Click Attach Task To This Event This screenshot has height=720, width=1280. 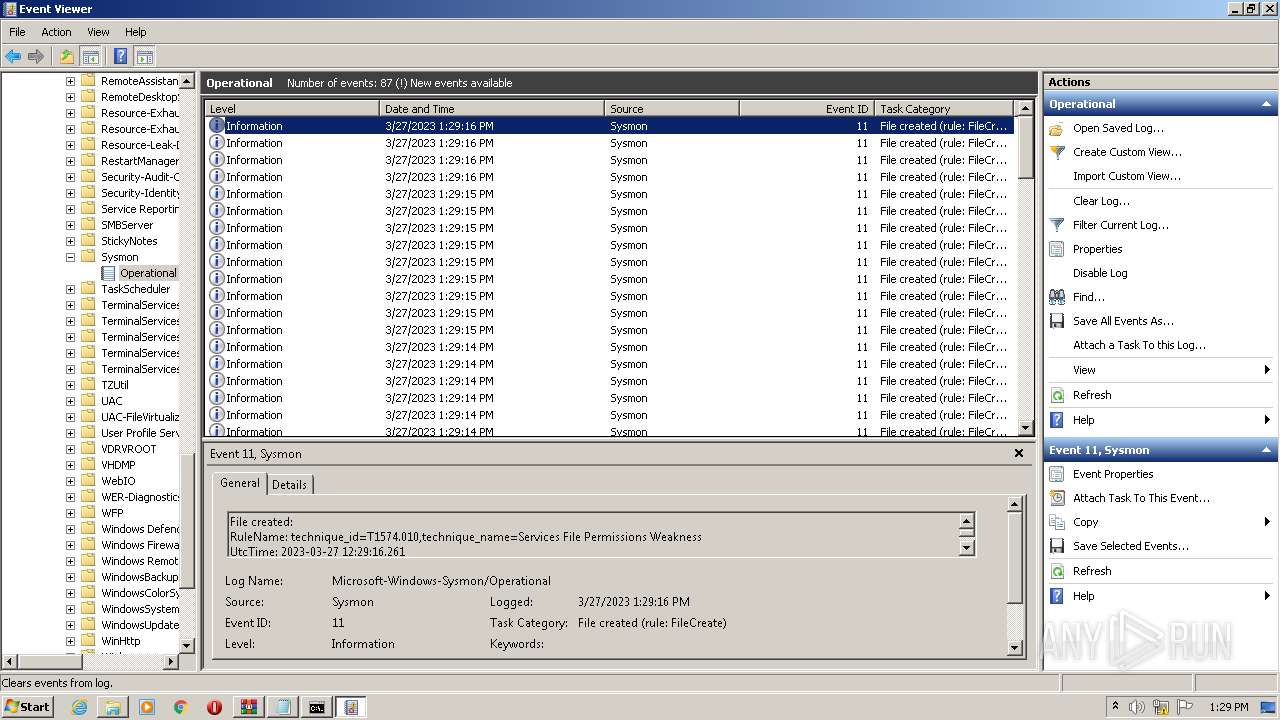pos(1141,498)
